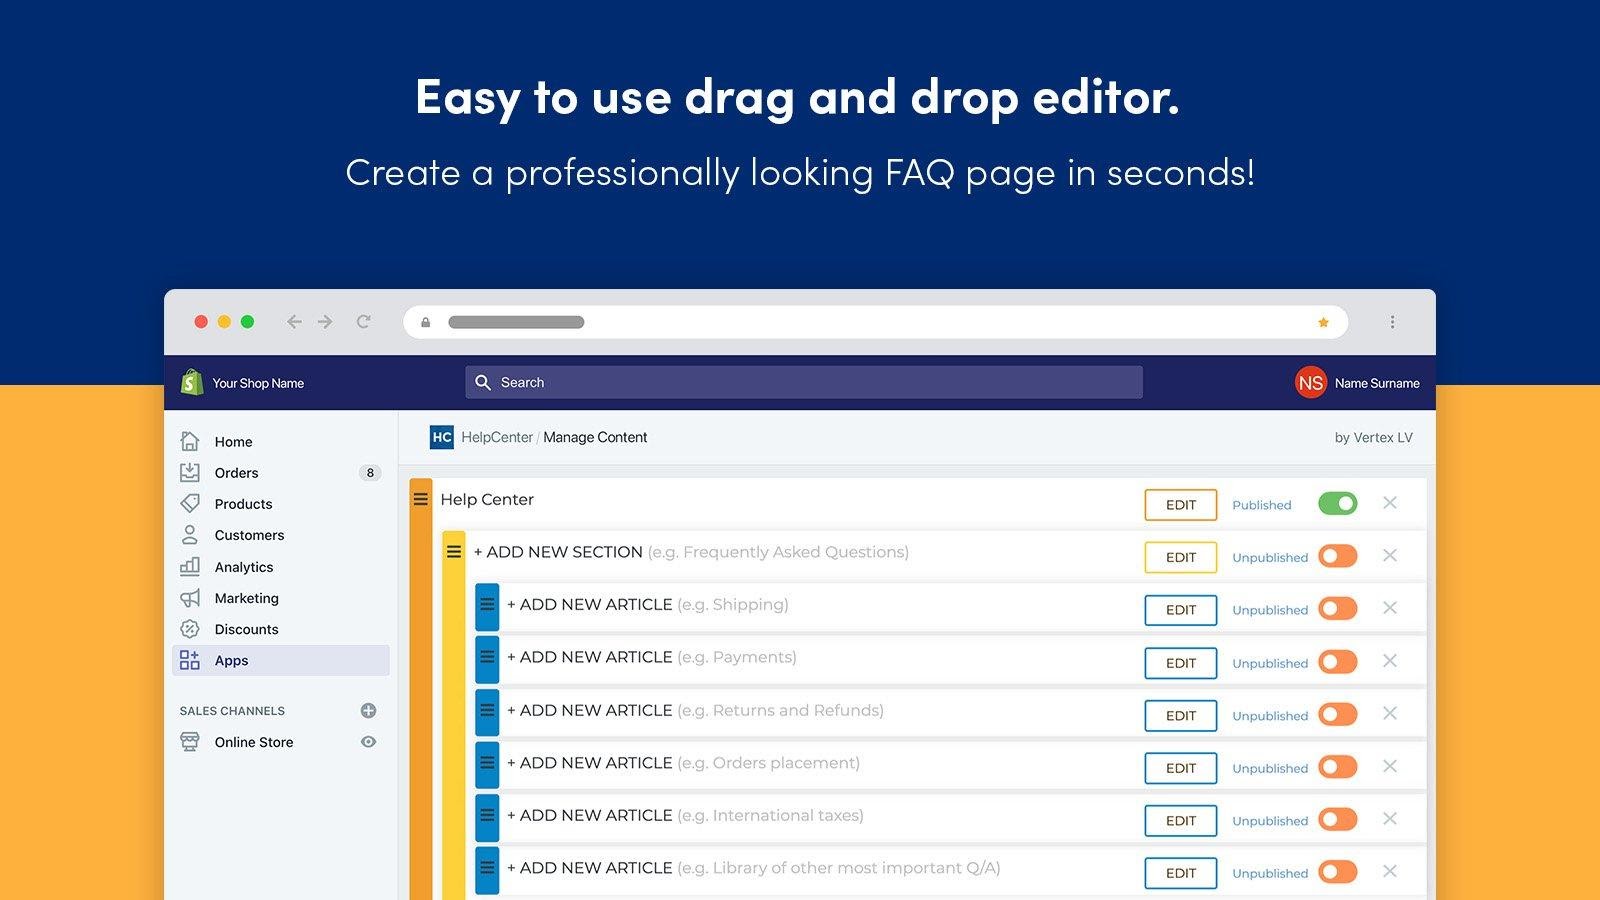Screen dimensions: 1600x900
Task: Click the Shopify admin Search field
Action: point(803,382)
